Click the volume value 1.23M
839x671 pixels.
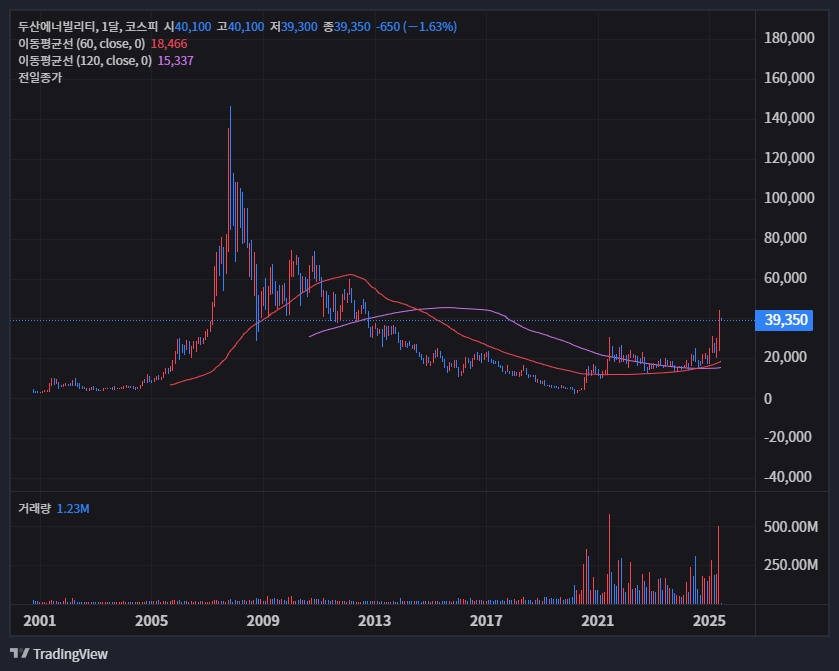[x=73, y=508]
